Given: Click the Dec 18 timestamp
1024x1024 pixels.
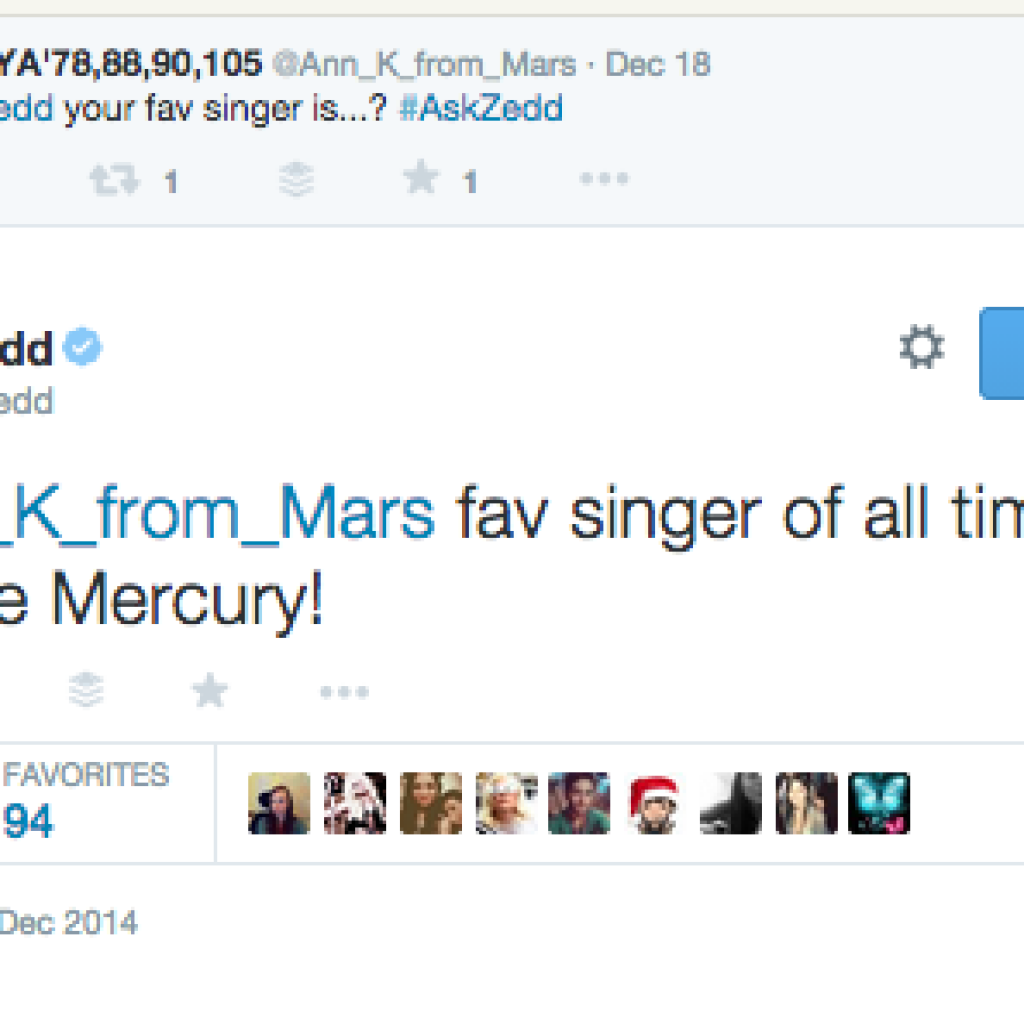Looking at the screenshot, I should 658,65.
